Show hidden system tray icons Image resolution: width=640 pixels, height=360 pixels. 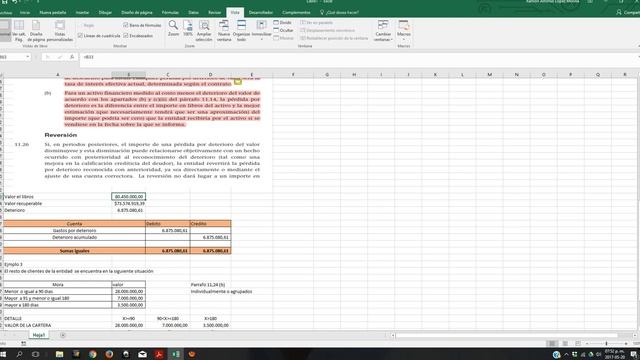pyautogui.click(x=566, y=354)
